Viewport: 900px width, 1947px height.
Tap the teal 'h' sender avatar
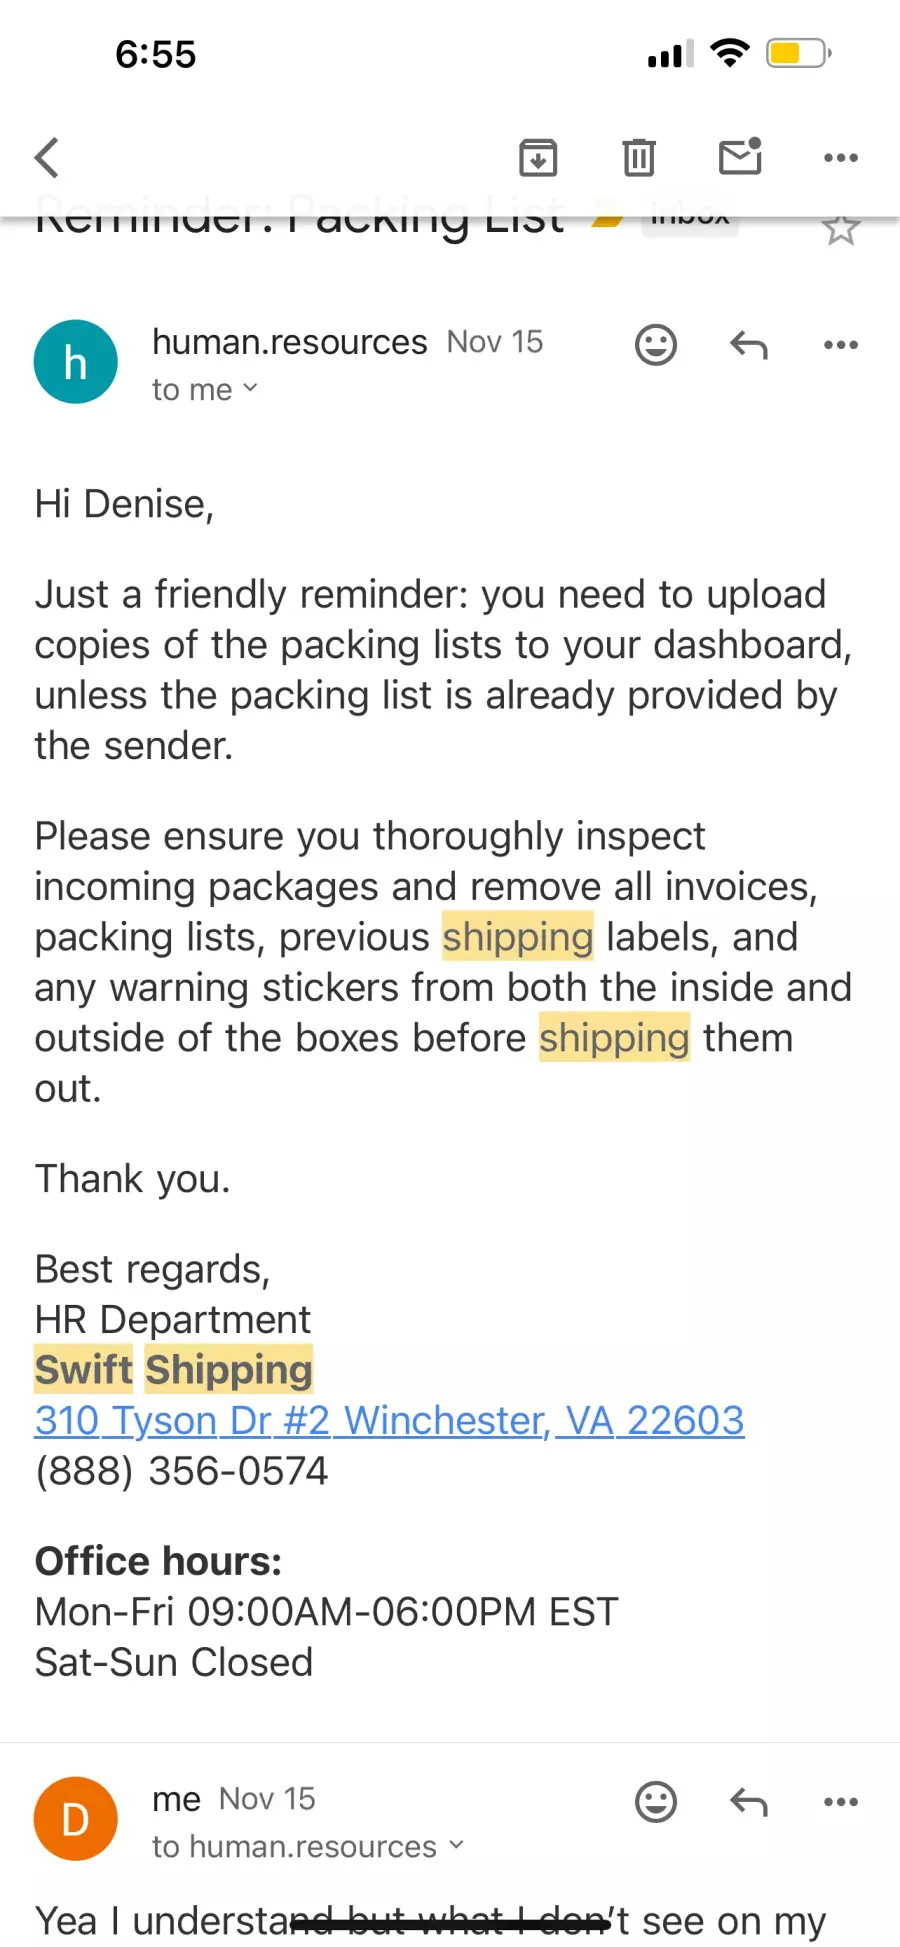(x=76, y=362)
